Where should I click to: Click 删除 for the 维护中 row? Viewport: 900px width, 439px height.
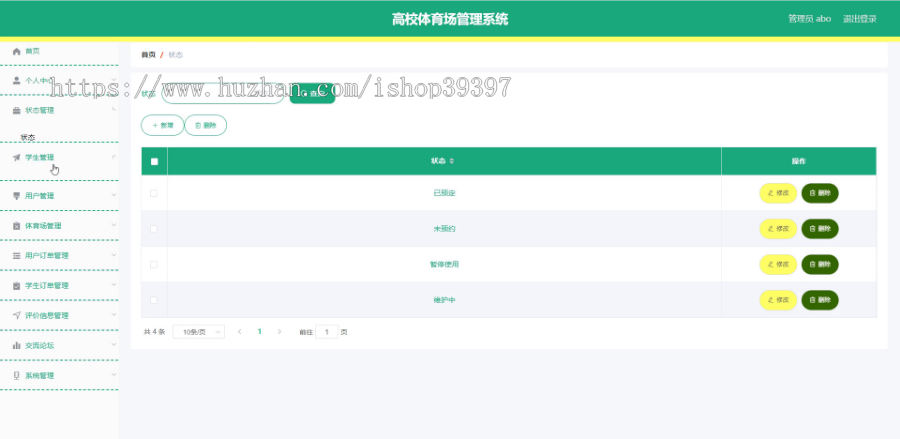[820, 300]
